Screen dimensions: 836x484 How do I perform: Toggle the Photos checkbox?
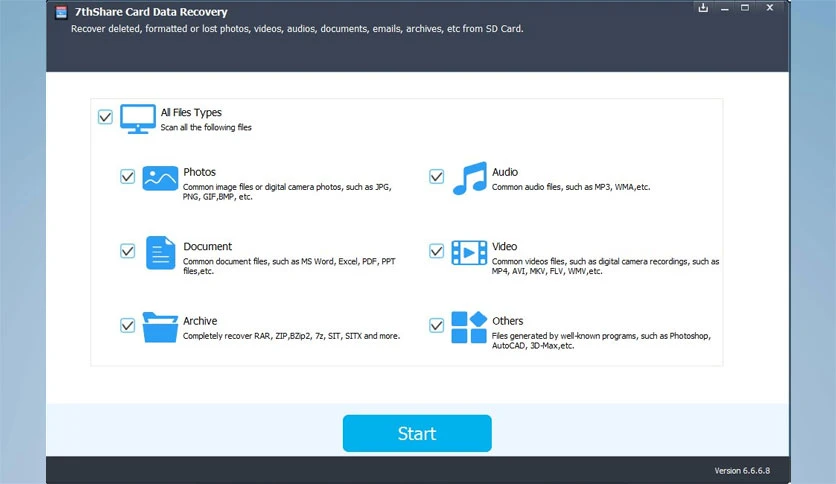[x=127, y=176]
